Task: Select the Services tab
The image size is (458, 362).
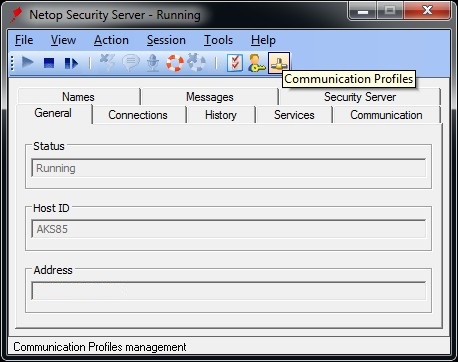Action: coord(294,115)
